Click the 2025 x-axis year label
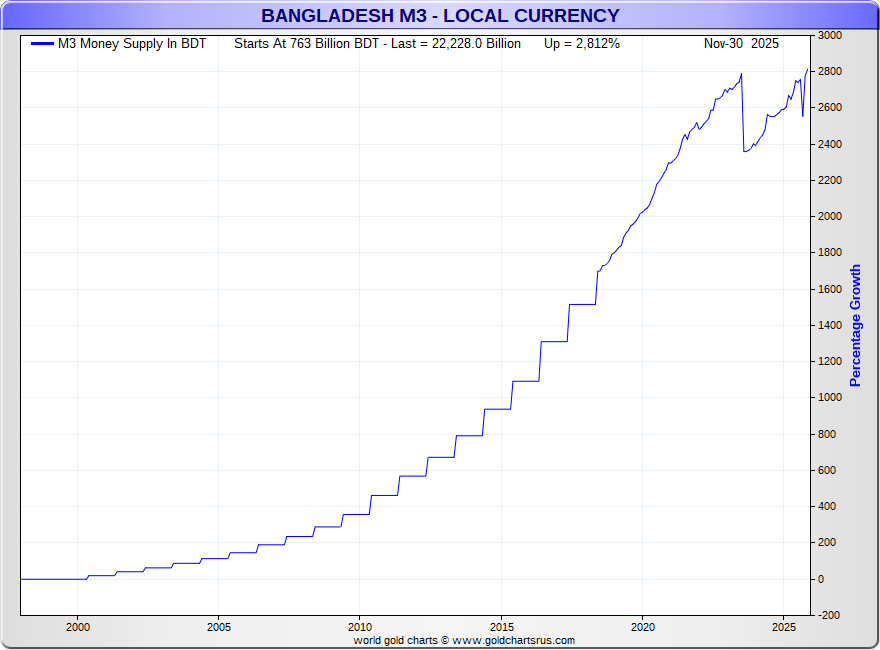The image size is (880, 650). point(783,627)
